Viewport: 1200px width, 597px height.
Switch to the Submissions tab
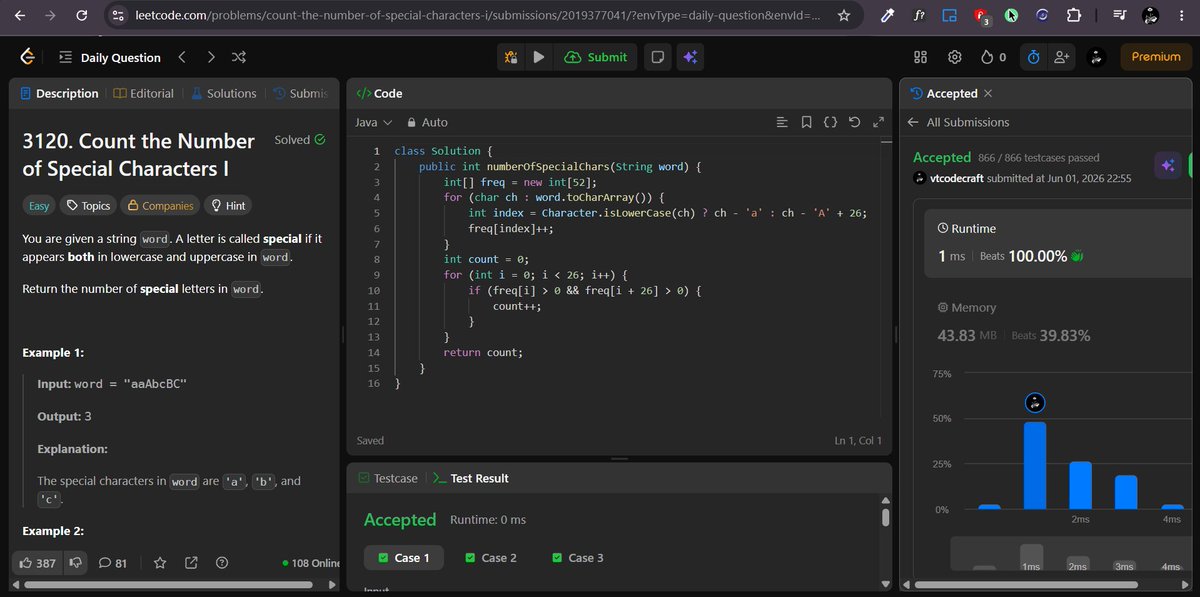pyautogui.click(x=301, y=93)
